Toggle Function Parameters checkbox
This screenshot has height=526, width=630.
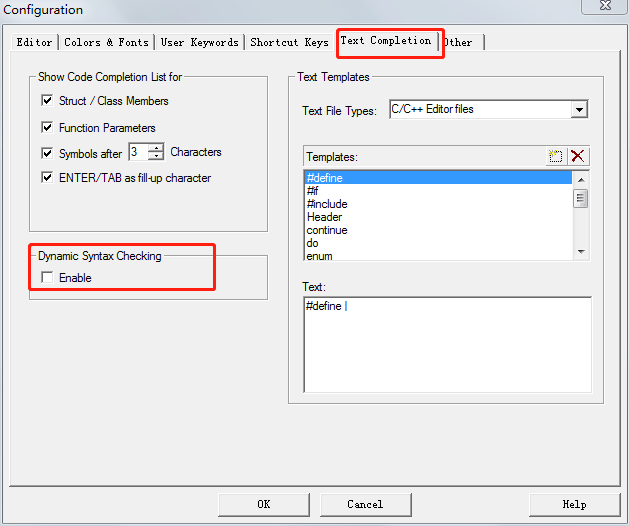point(47,127)
